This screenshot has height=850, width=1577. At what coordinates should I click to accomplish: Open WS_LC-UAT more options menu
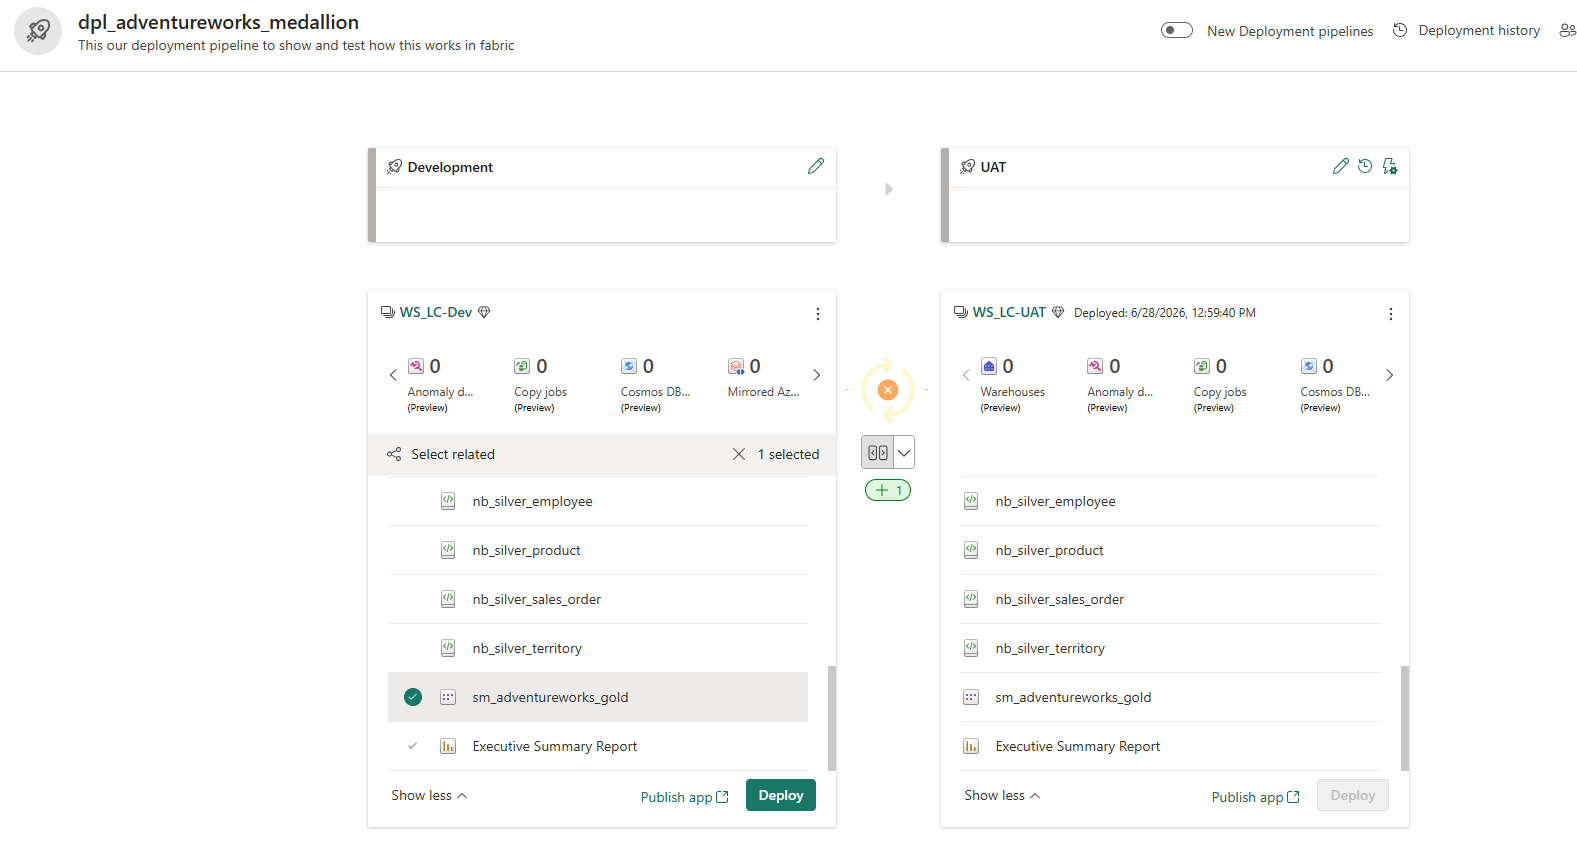click(1391, 314)
